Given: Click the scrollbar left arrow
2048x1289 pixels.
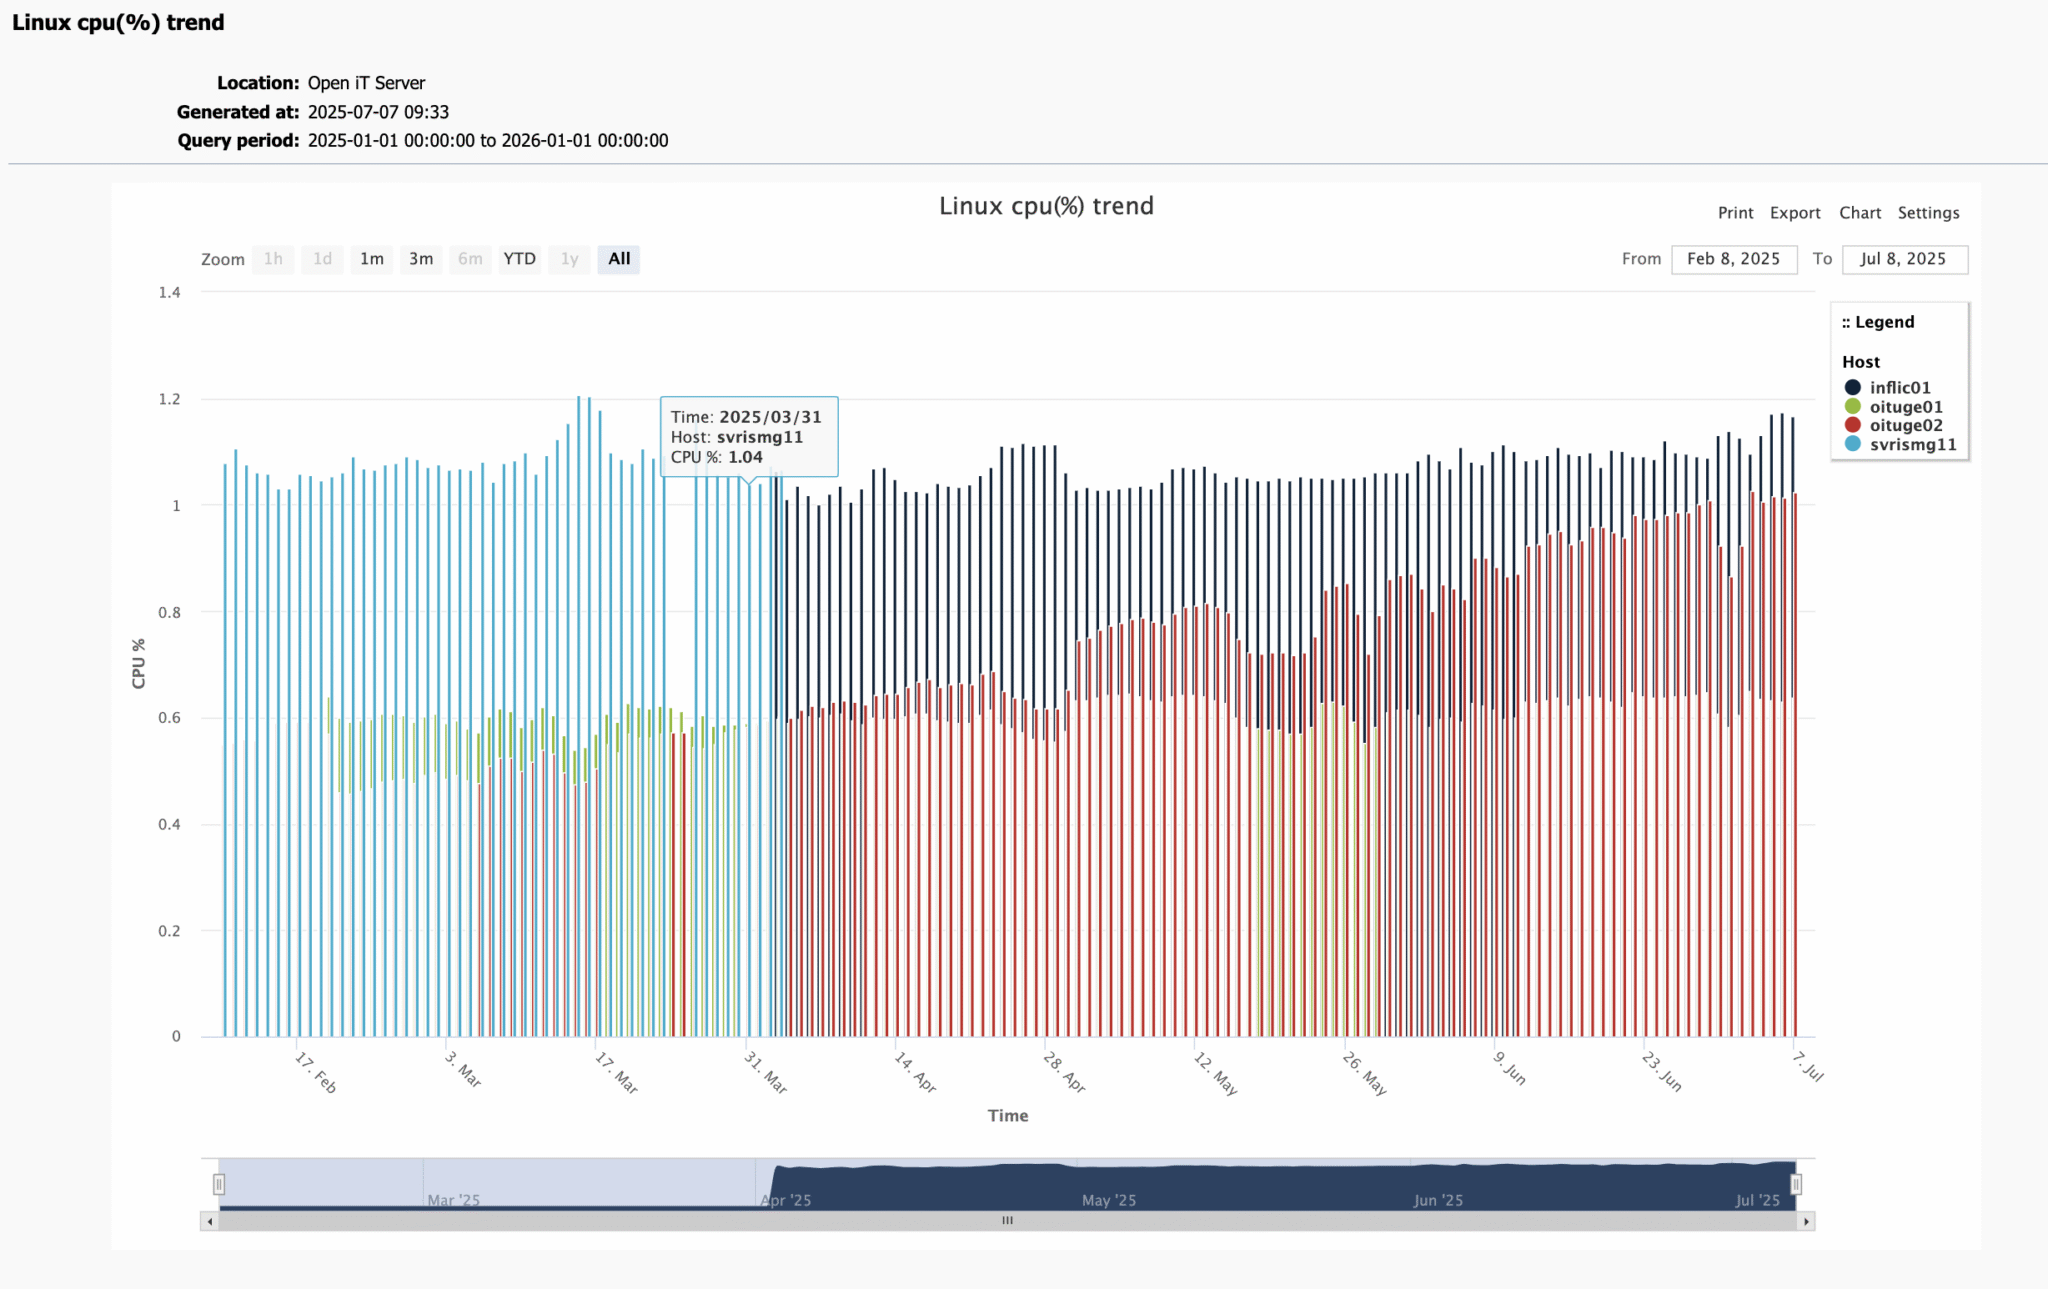Looking at the screenshot, I should (209, 1221).
